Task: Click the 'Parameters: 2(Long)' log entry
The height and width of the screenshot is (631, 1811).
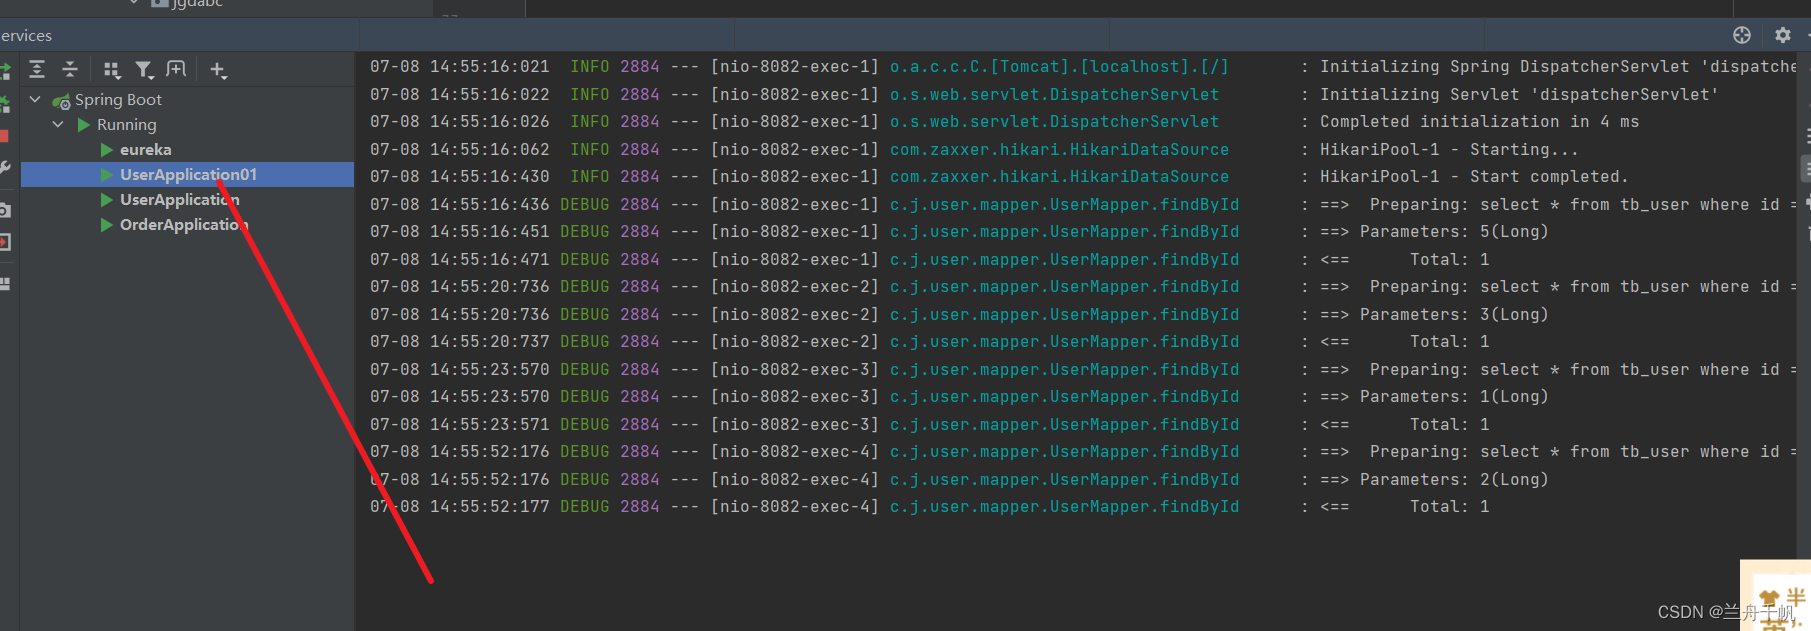Action: point(1454,479)
